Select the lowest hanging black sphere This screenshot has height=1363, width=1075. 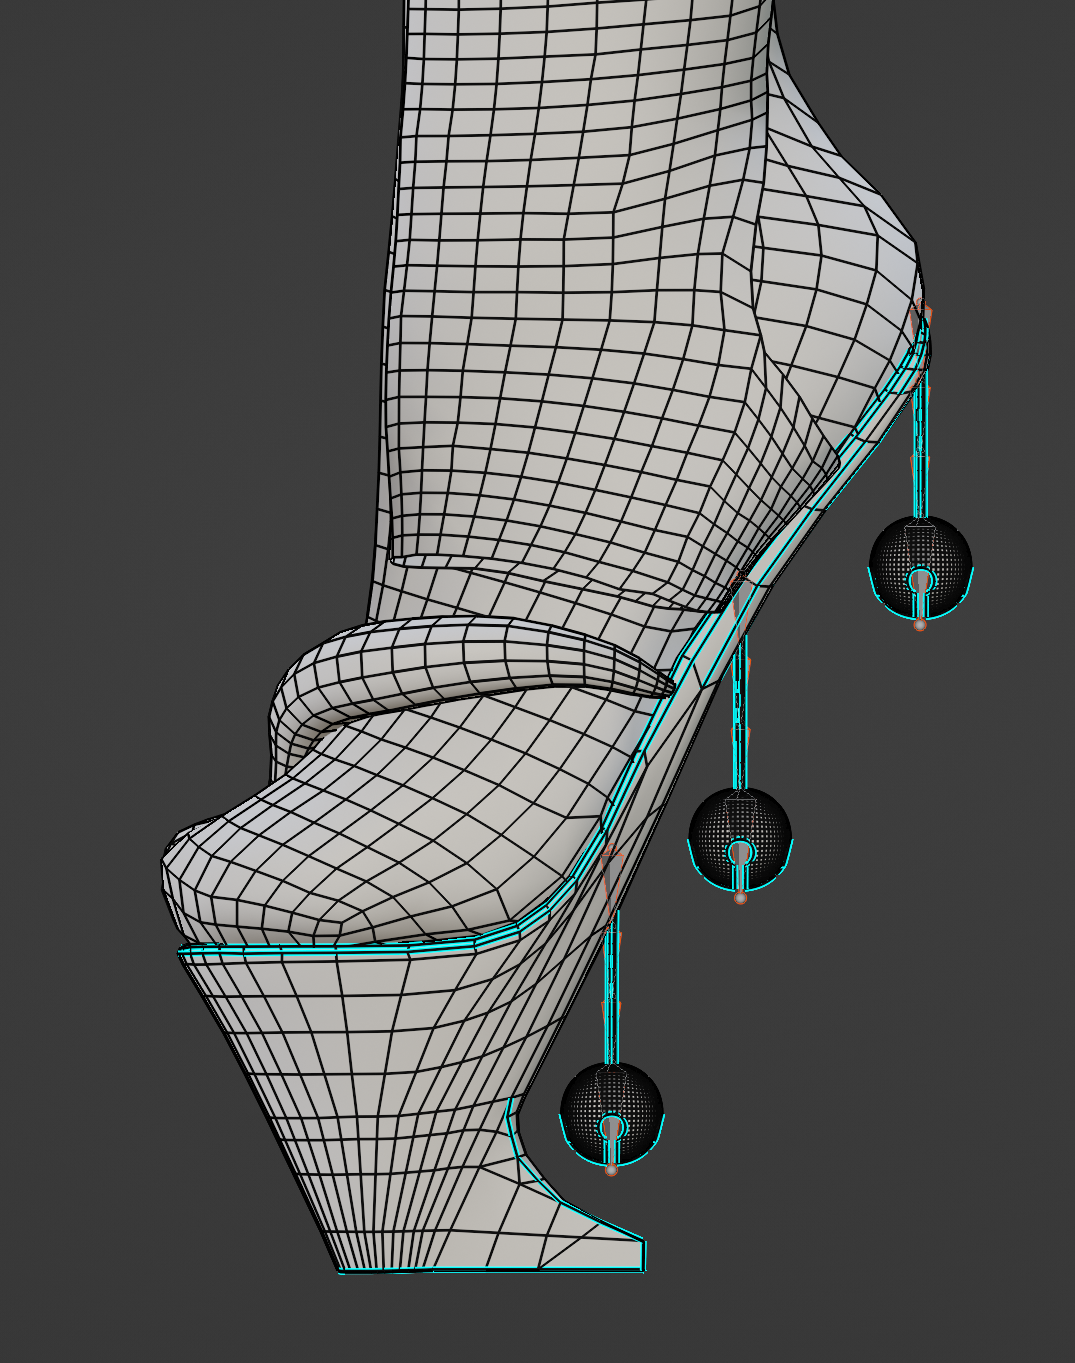pyautogui.click(x=612, y=1113)
